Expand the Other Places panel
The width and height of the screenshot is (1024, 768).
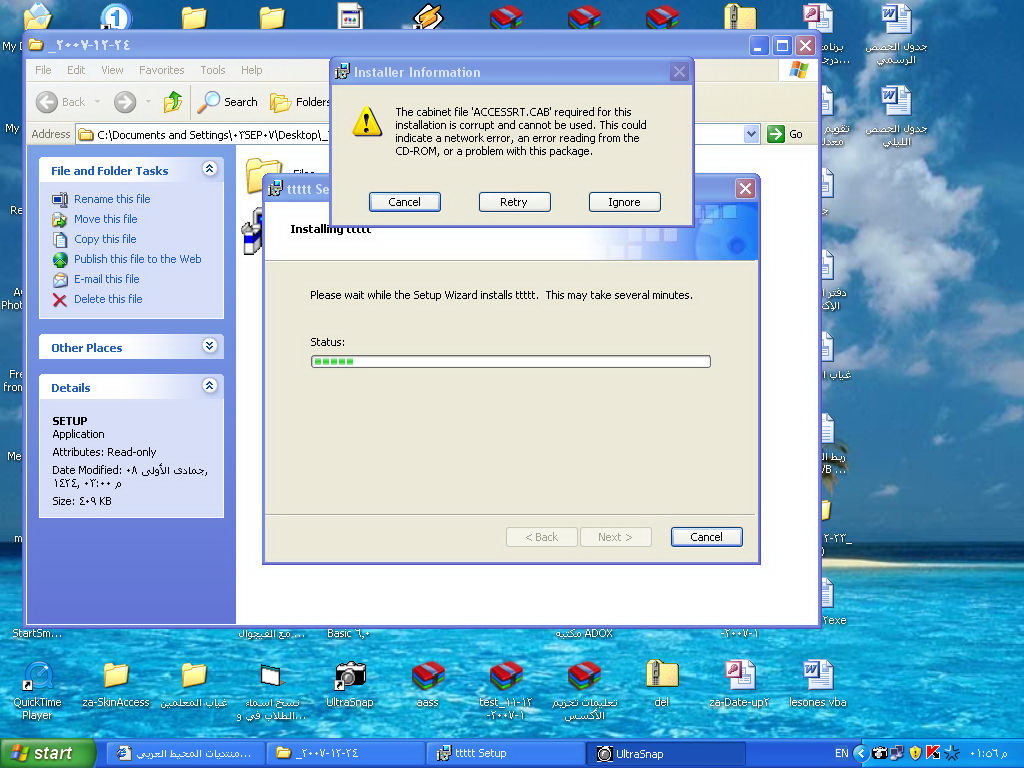209,345
